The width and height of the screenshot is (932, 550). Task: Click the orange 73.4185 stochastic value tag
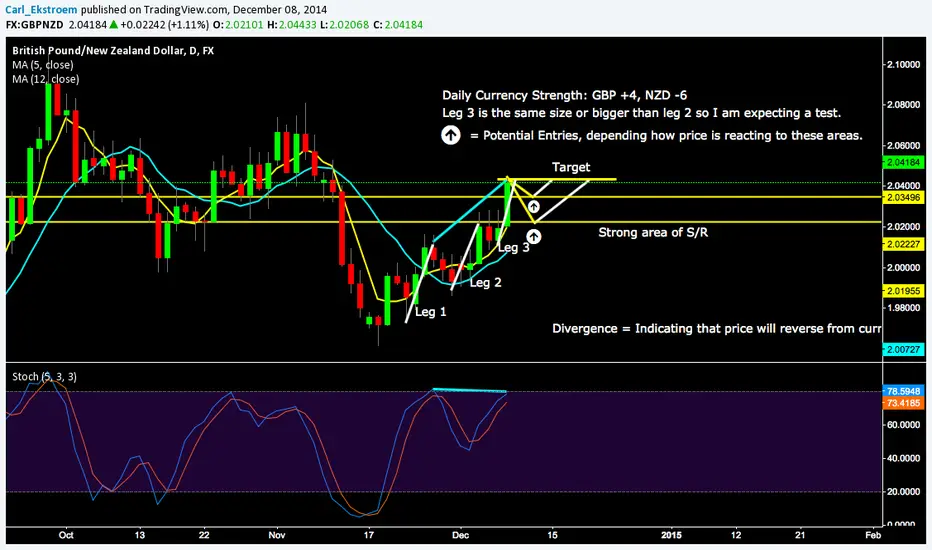pos(903,403)
